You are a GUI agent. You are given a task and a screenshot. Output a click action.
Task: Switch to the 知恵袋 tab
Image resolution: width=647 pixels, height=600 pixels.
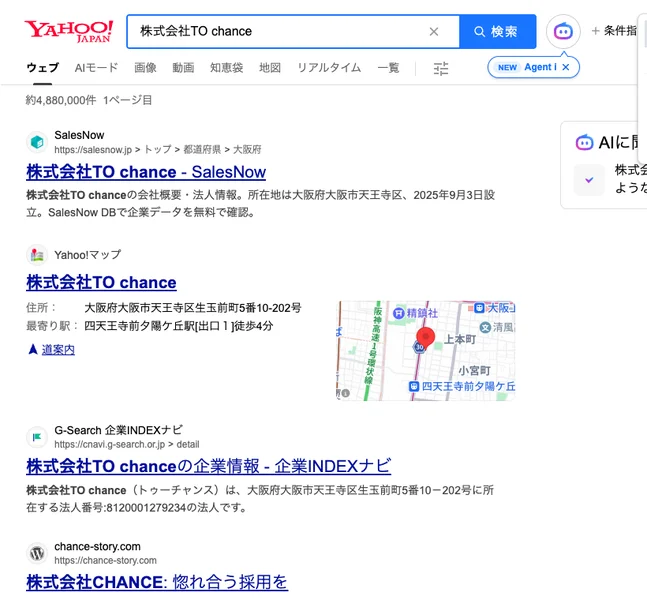(x=227, y=68)
